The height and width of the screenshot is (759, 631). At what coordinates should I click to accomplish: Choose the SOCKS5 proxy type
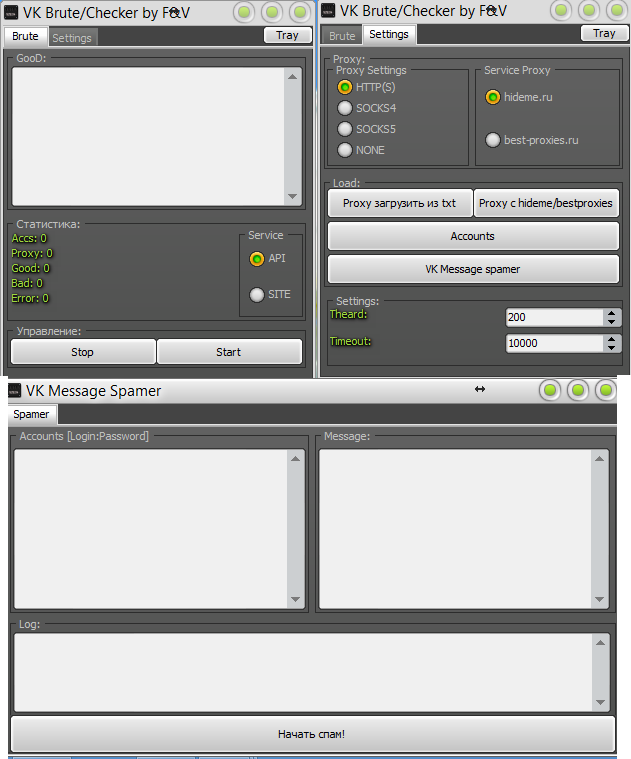[x=345, y=129]
